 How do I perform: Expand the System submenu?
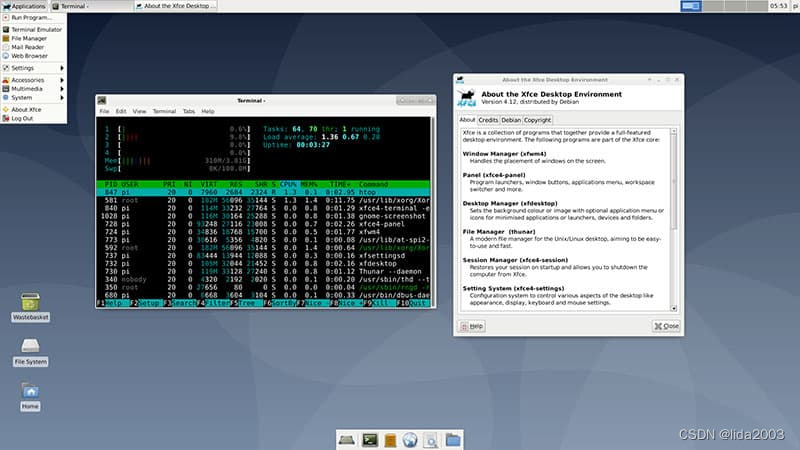tap(33, 97)
